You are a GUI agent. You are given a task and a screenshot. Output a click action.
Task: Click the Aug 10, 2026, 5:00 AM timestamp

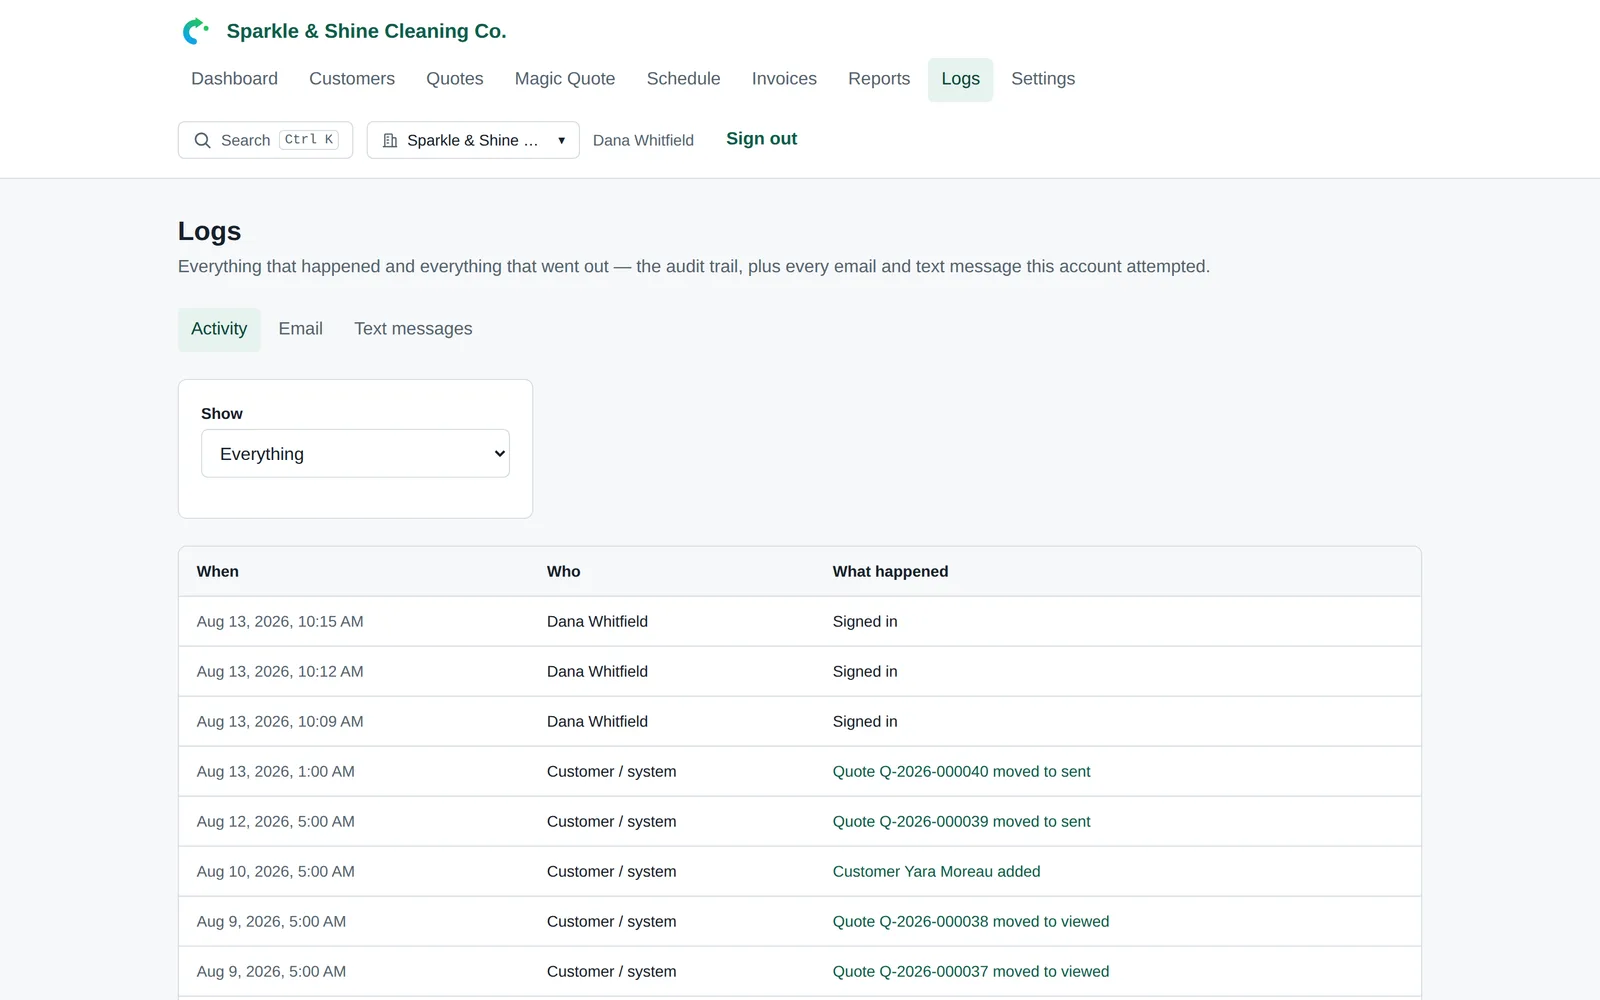click(275, 871)
